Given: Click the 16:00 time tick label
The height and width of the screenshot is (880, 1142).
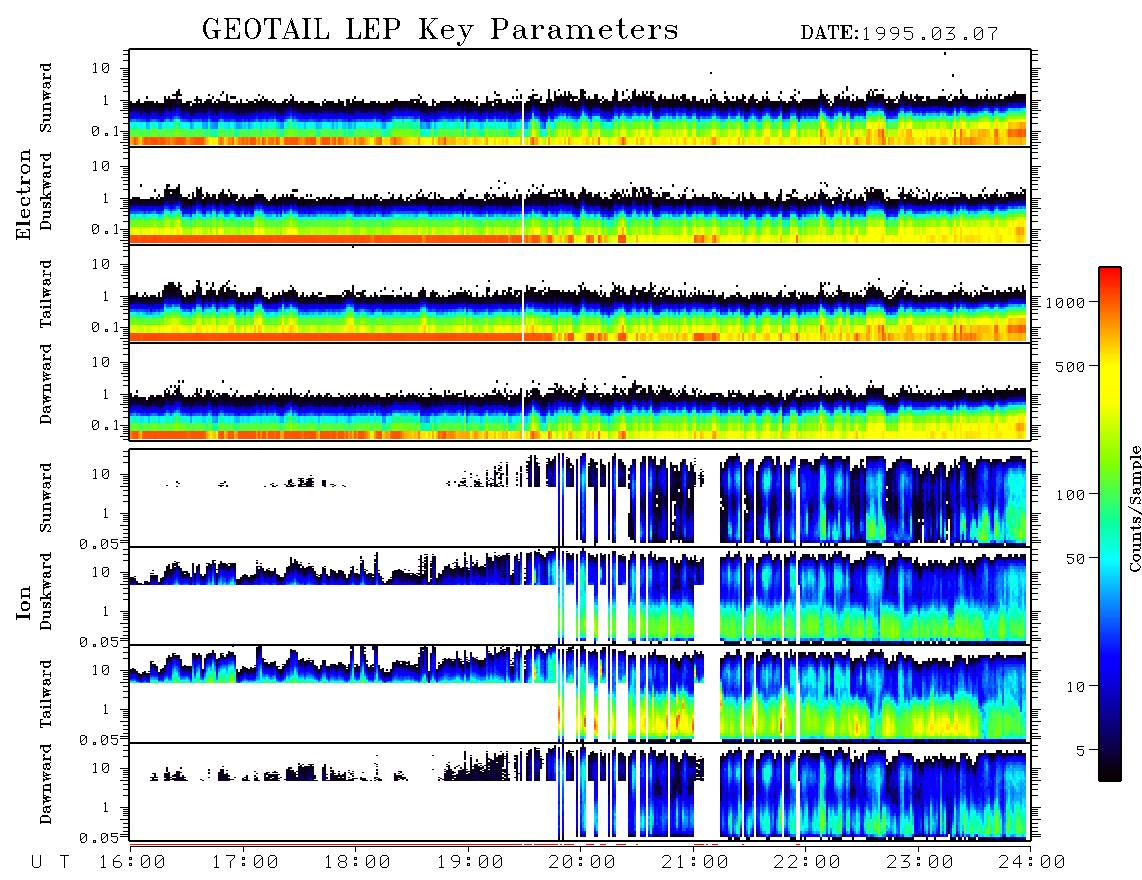Looking at the screenshot, I should pos(133,862).
